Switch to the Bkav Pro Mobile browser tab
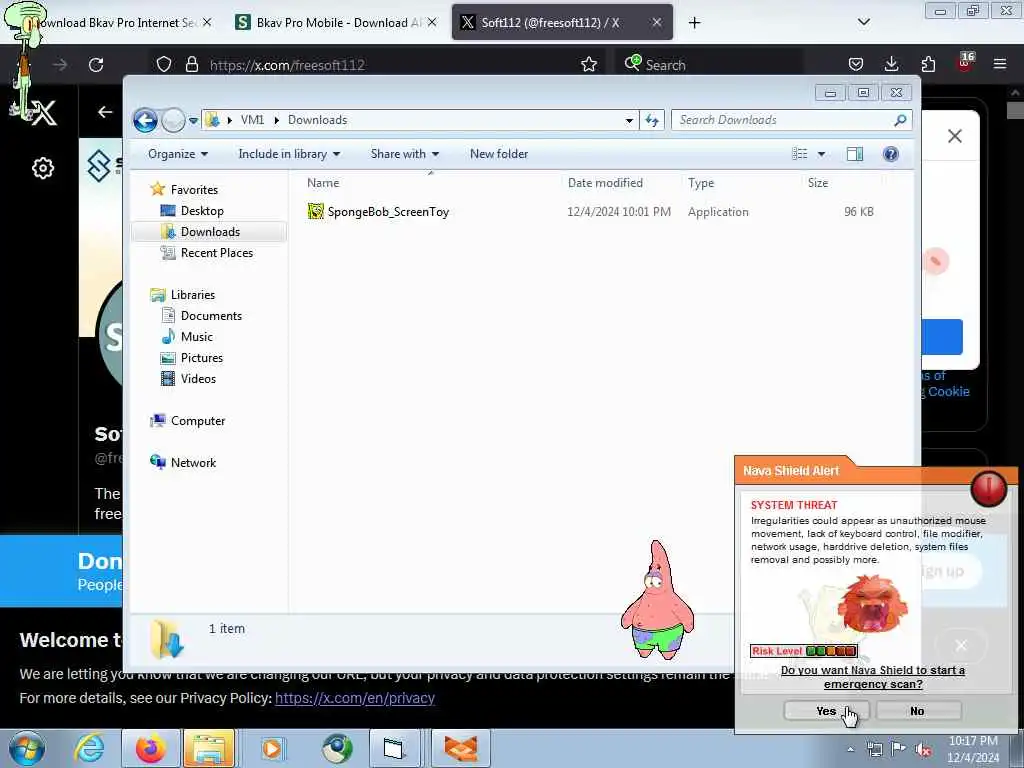The image size is (1024, 768). pyautogui.click(x=336, y=23)
